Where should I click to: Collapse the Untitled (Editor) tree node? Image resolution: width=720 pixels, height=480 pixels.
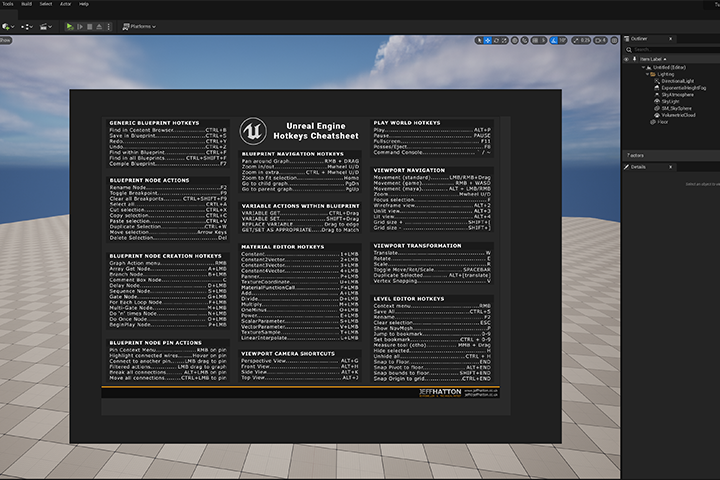pos(643,67)
